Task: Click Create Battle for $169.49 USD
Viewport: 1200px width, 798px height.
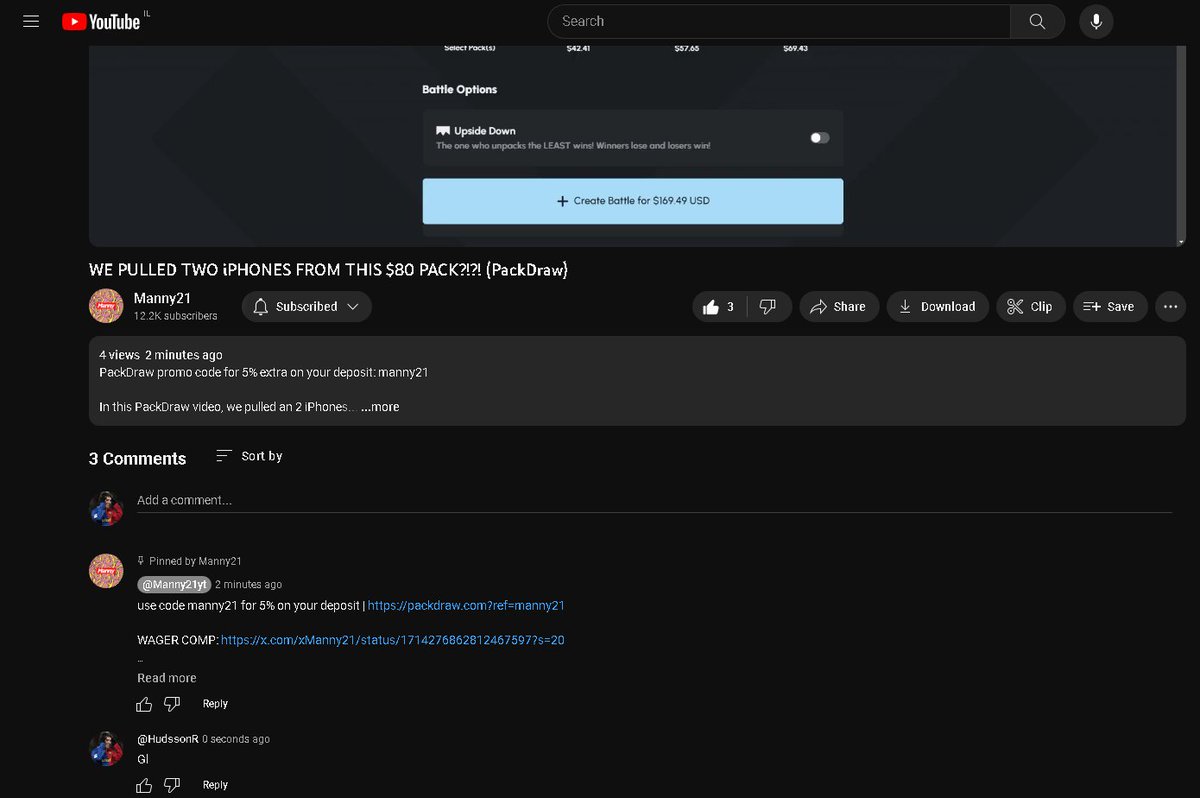Action: (x=633, y=201)
